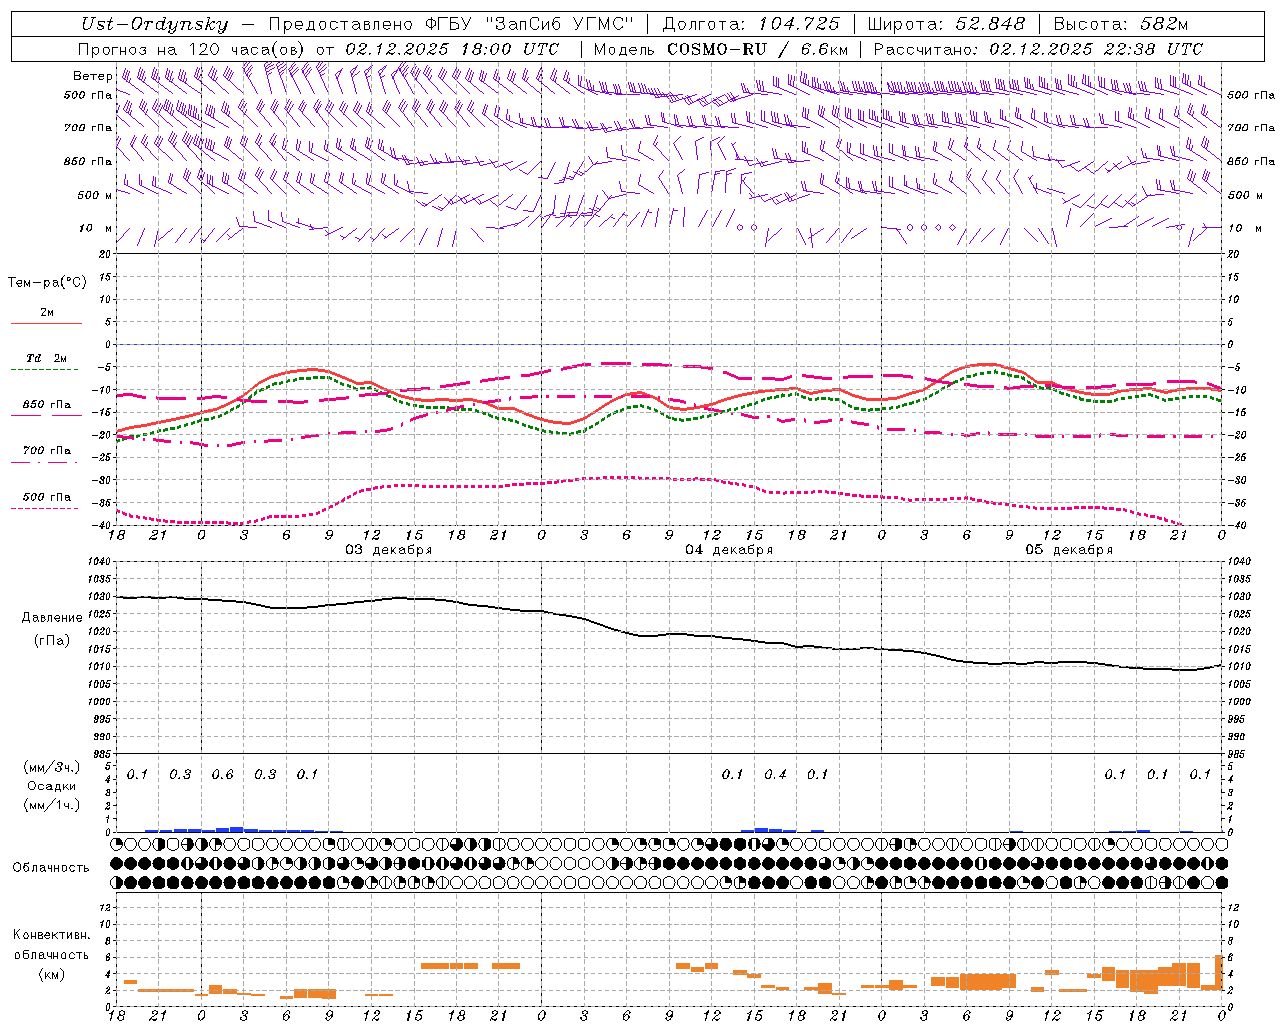Click the '05 декабря' date label

pyautogui.click(x=1069, y=550)
